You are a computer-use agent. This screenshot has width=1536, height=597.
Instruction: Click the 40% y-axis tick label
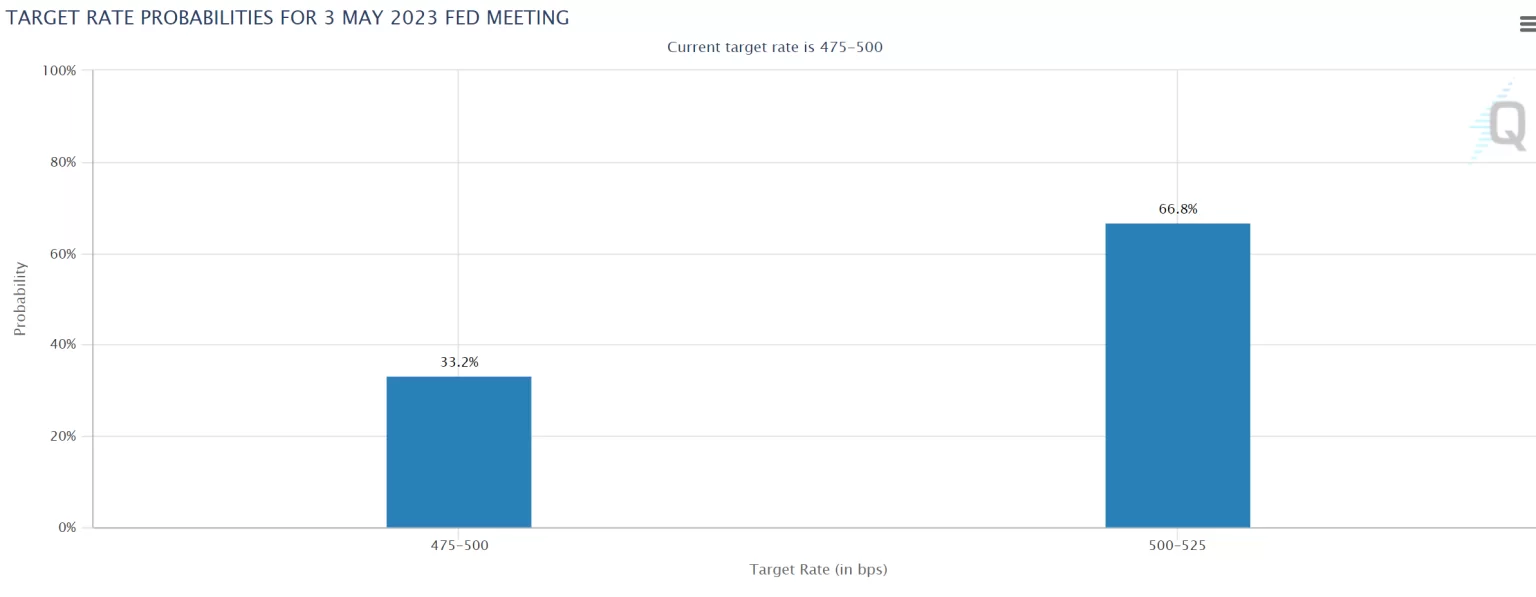[62, 345]
